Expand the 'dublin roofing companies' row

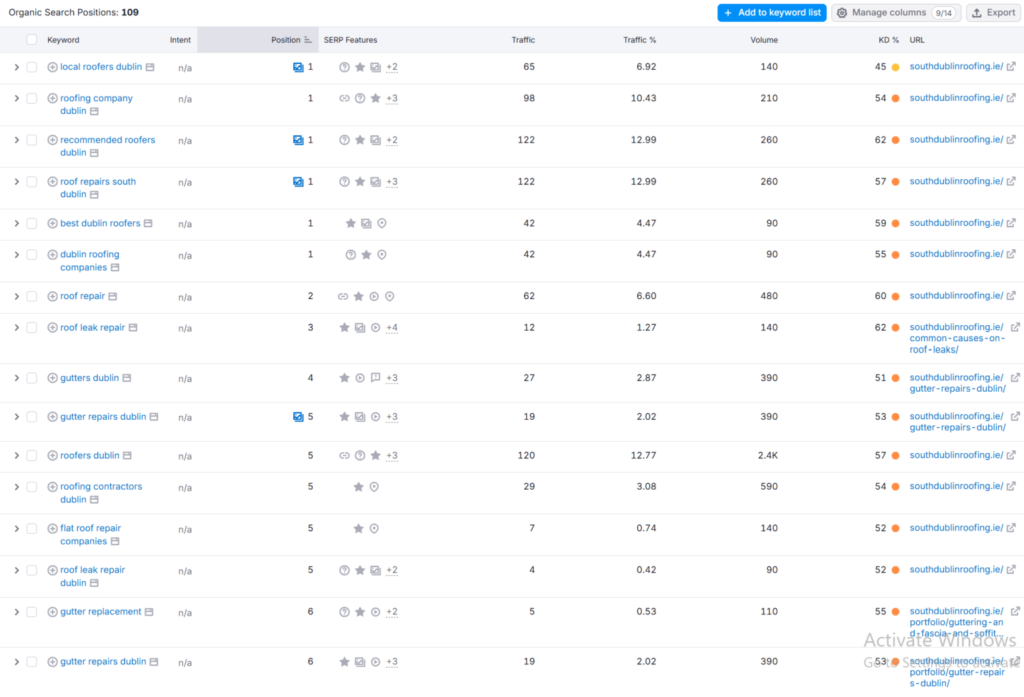[16, 255]
